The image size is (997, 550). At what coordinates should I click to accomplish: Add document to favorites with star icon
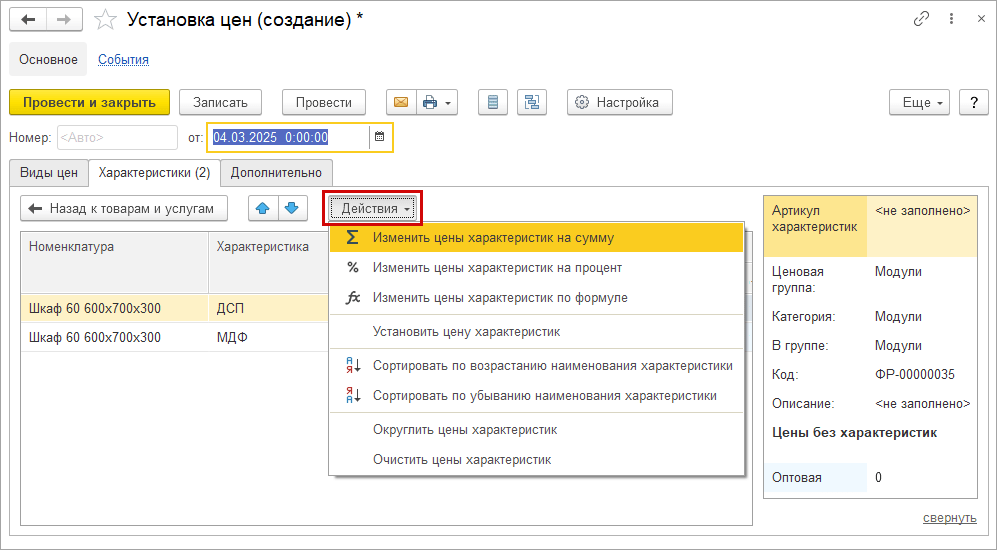click(x=105, y=20)
